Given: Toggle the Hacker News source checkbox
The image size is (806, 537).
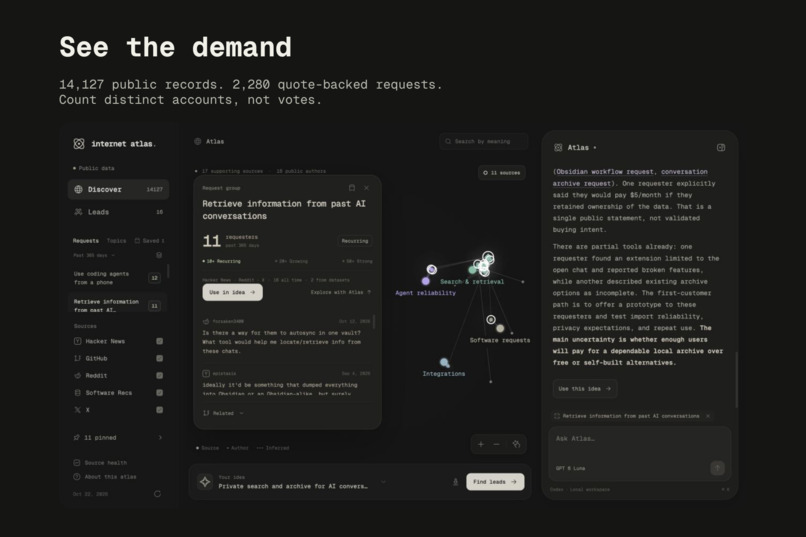Looking at the screenshot, I should point(159,341).
